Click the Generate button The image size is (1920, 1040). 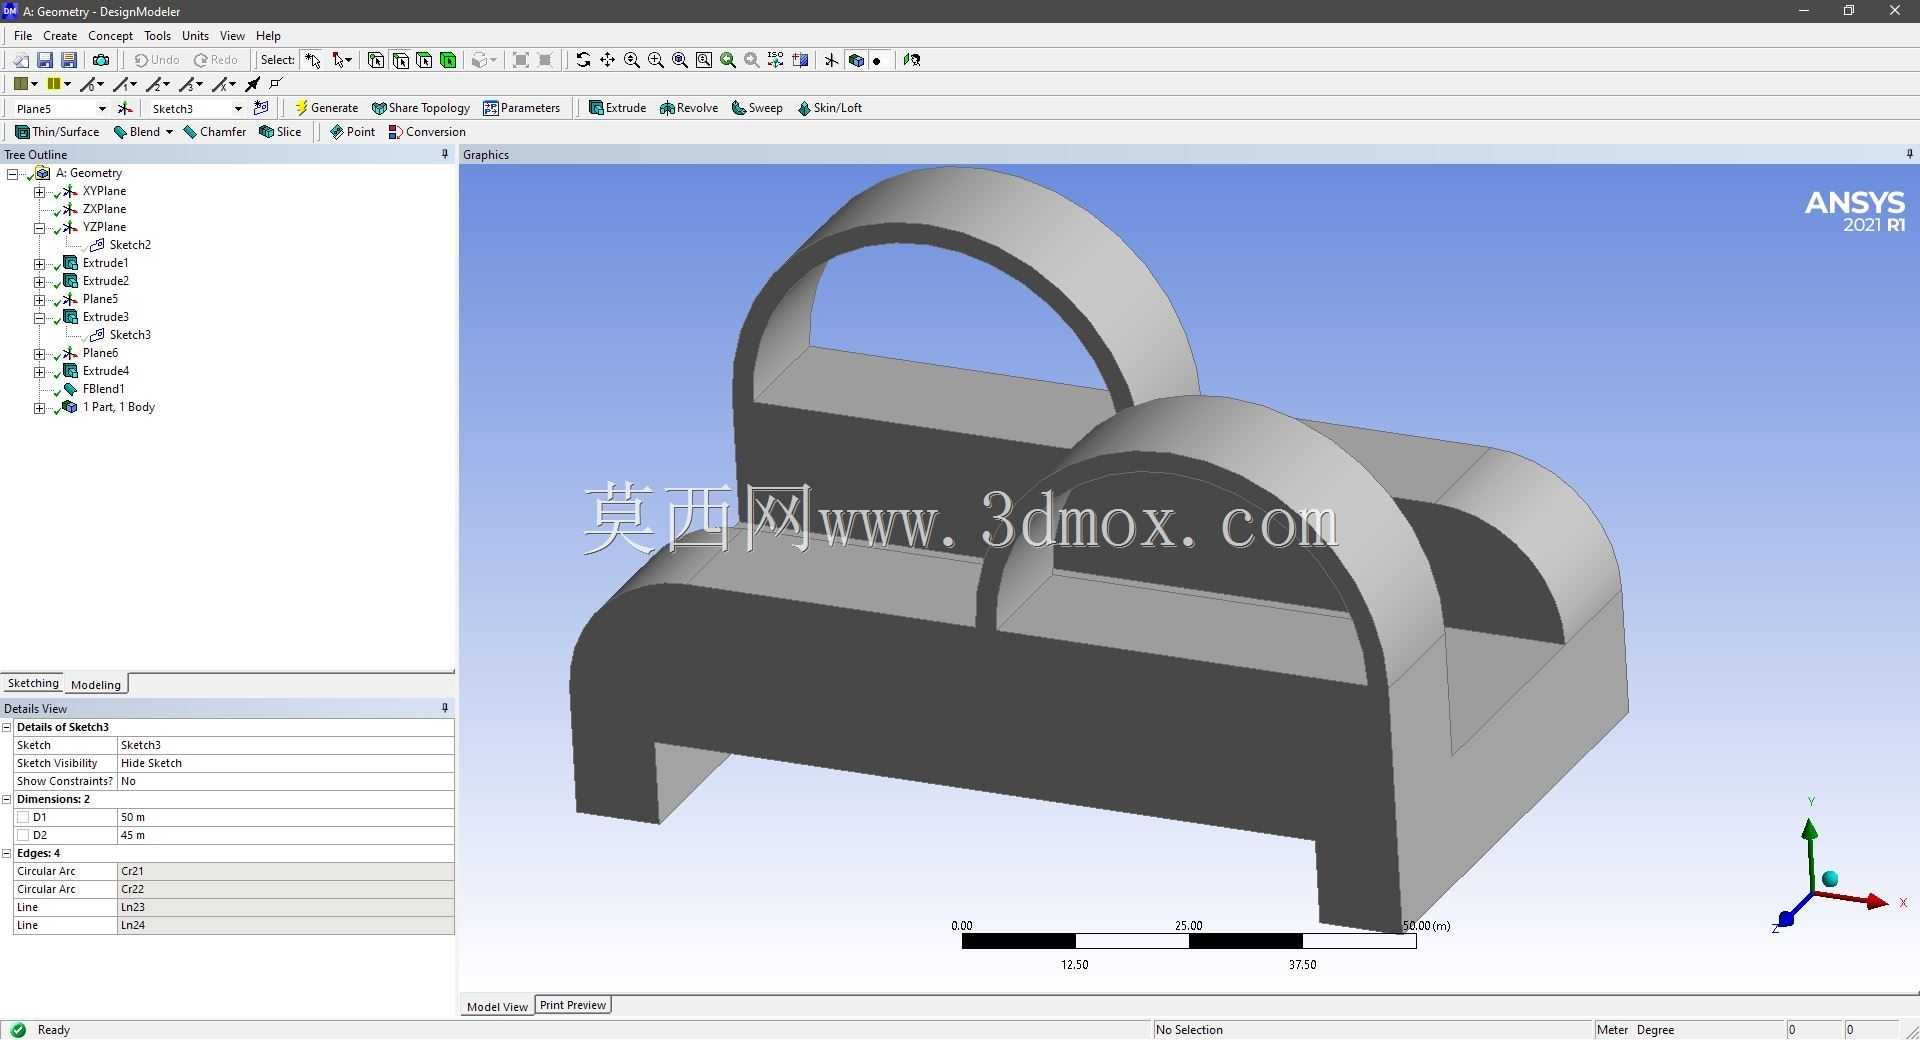point(326,108)
